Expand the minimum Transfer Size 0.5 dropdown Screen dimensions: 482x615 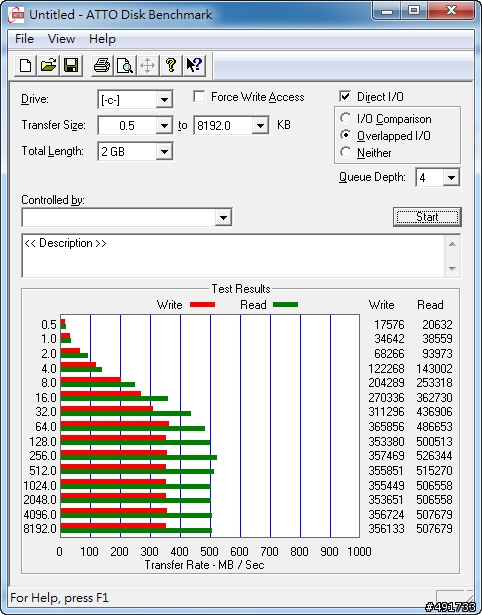pos(164,126)
